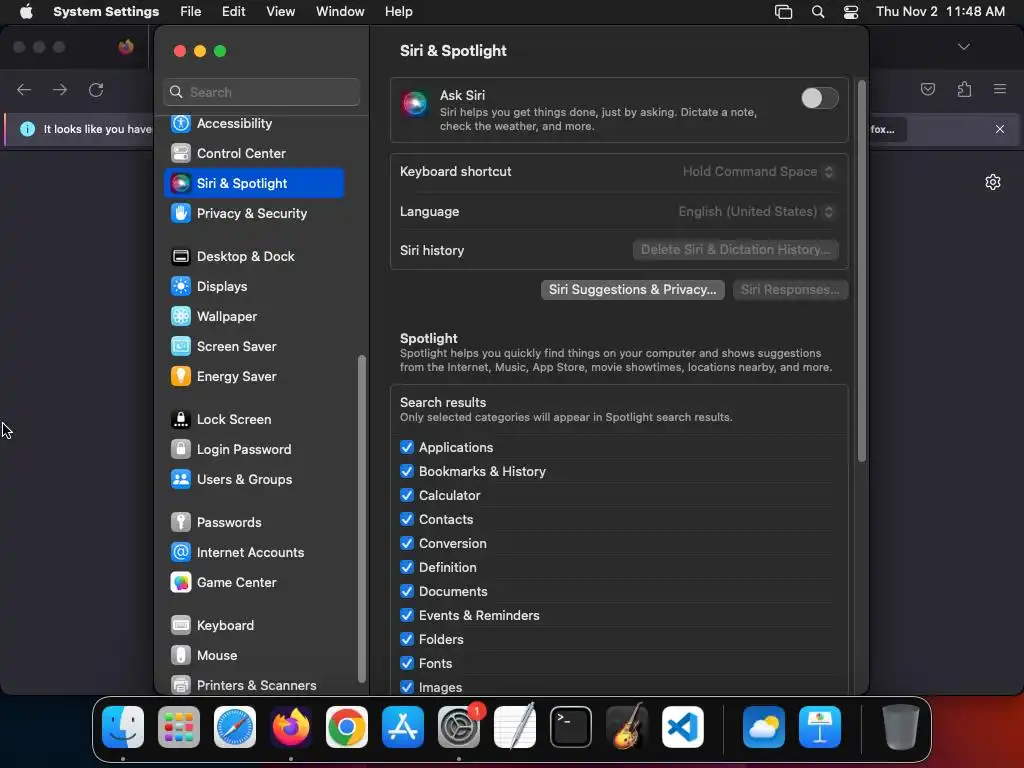
Task: Open the Lock Screen icon
Action: (181, 419)
